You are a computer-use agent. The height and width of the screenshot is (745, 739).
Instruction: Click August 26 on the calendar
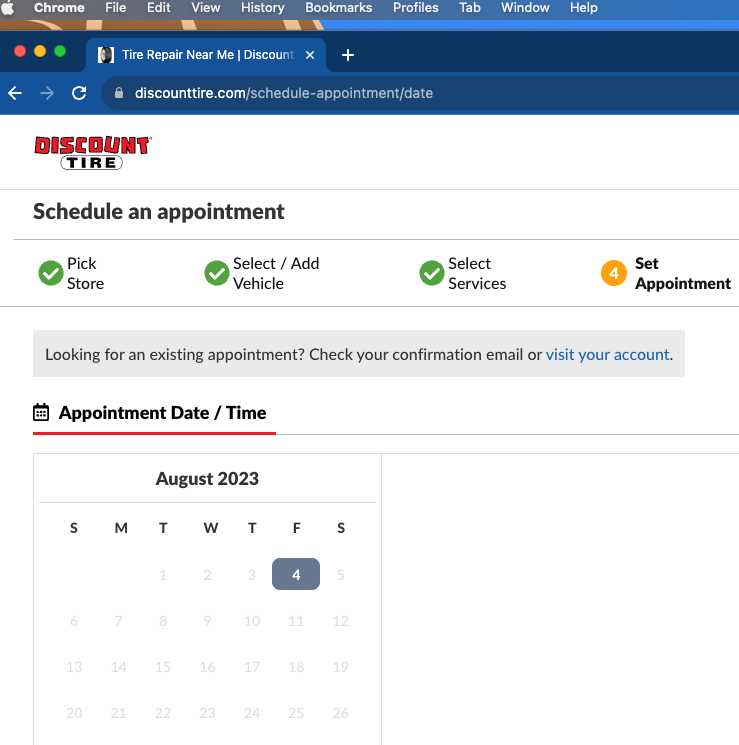tap(341, 713)
